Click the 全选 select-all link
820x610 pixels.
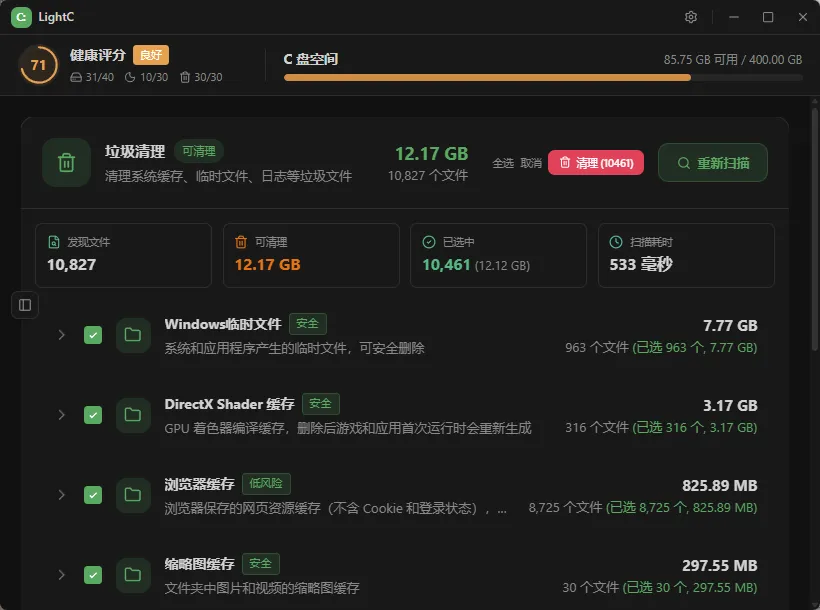tap(503, 163)
